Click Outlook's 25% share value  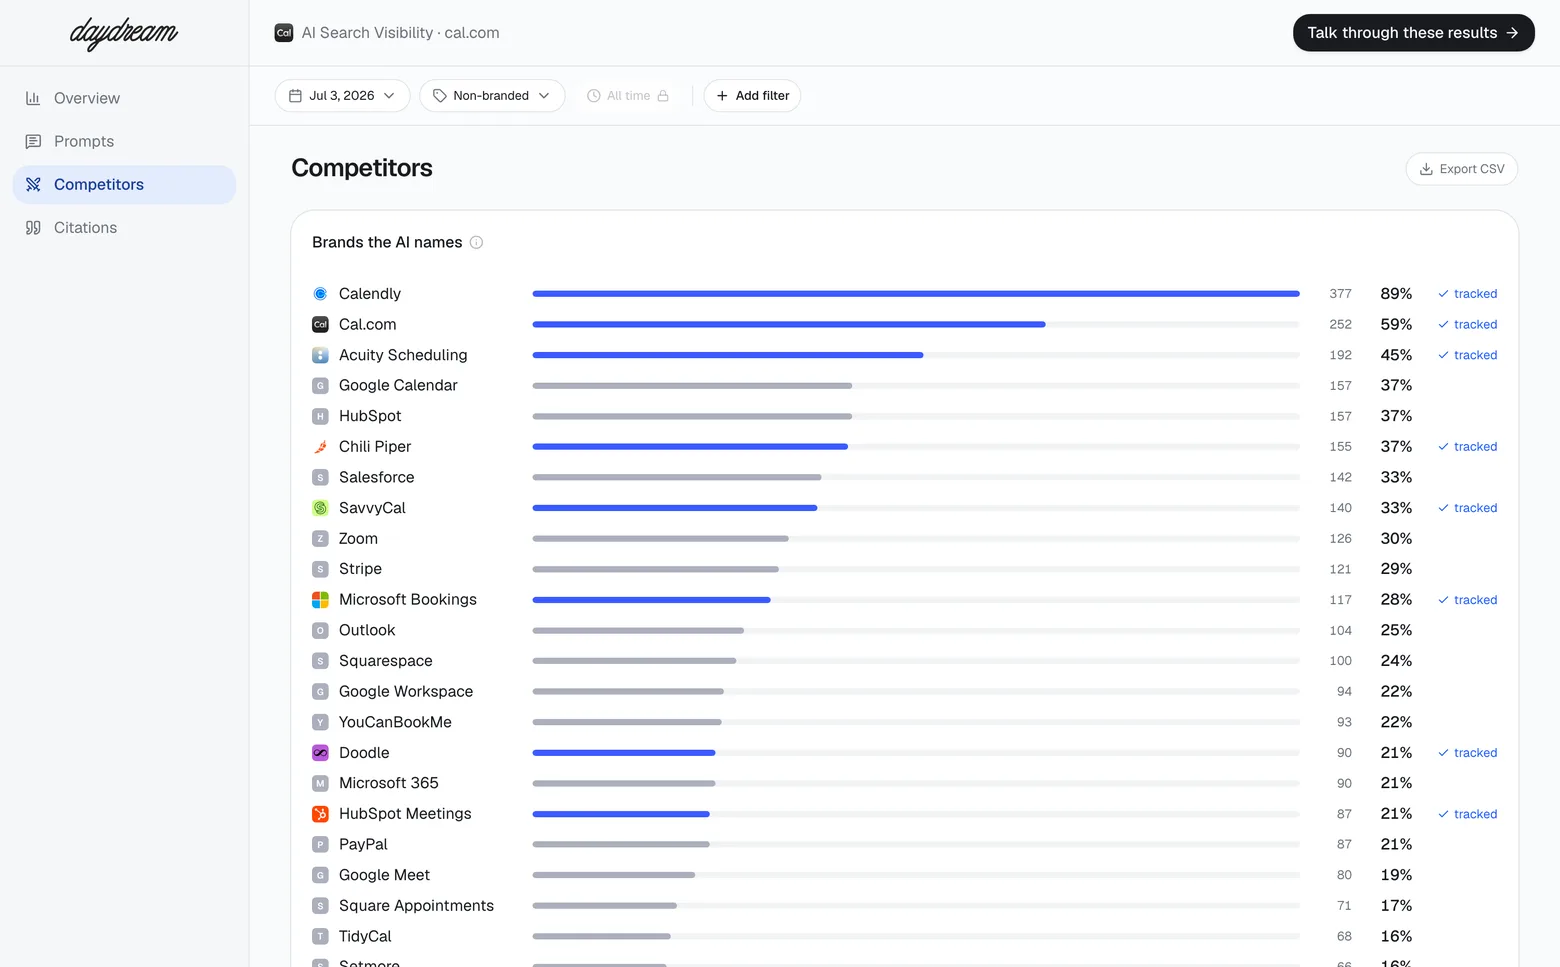(1396, 631)
